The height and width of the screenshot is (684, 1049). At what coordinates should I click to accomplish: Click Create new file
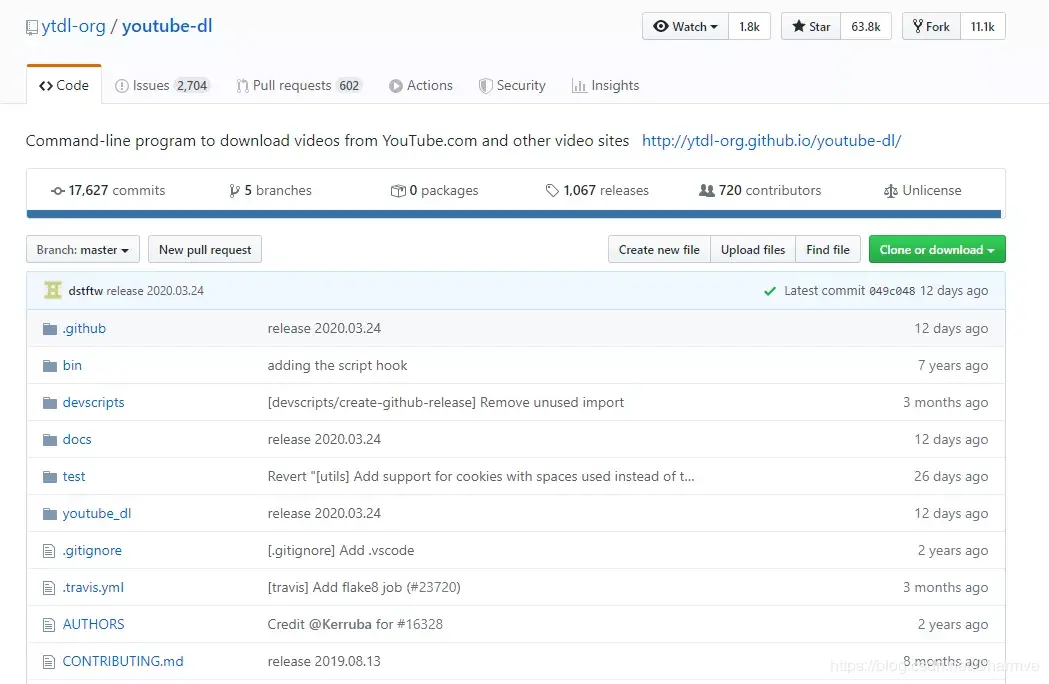[659, 250]
